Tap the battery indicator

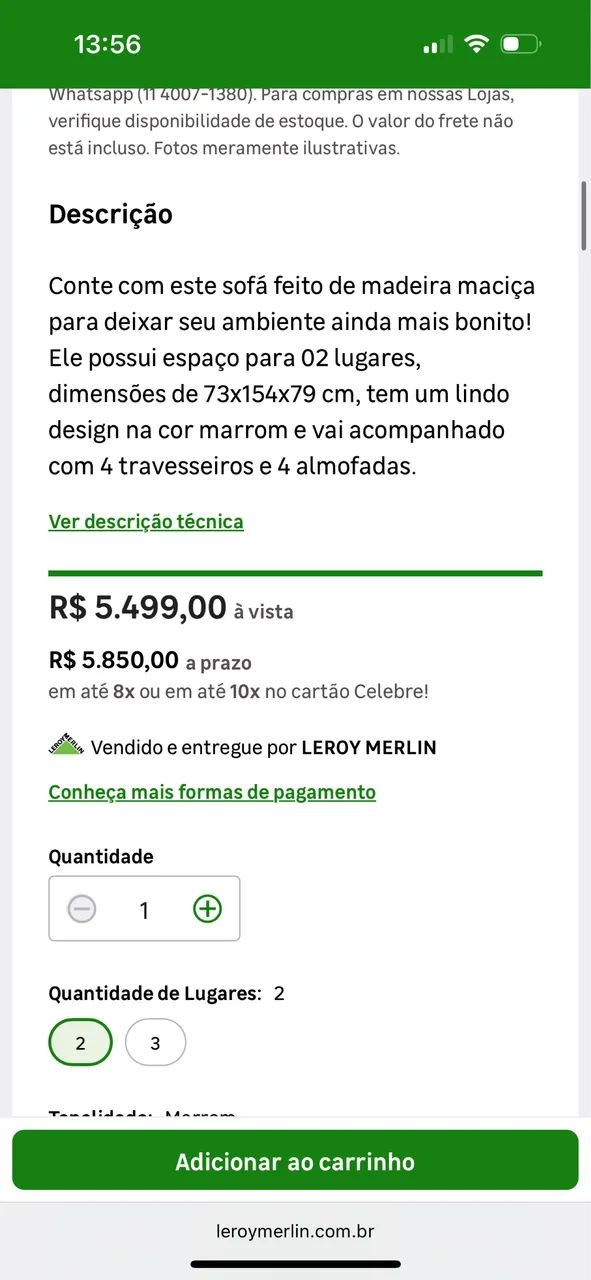[x=521, y=43]
